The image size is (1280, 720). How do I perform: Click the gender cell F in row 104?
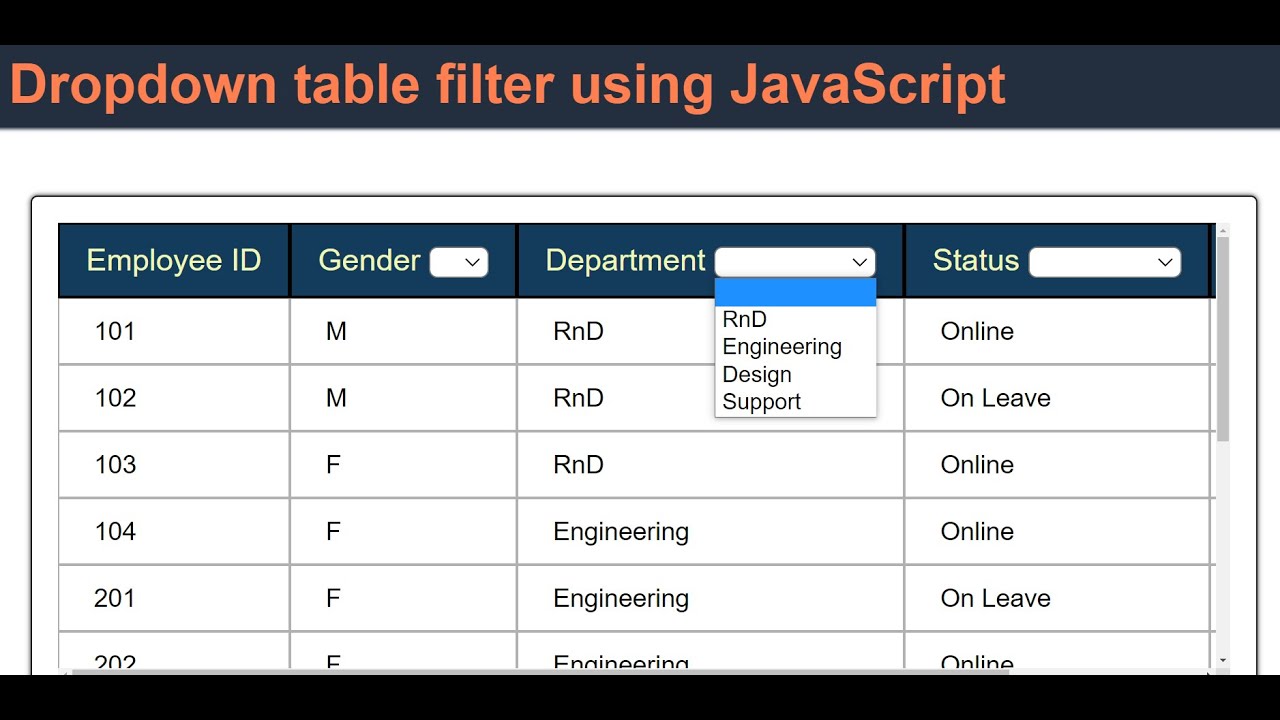[403, 531]
